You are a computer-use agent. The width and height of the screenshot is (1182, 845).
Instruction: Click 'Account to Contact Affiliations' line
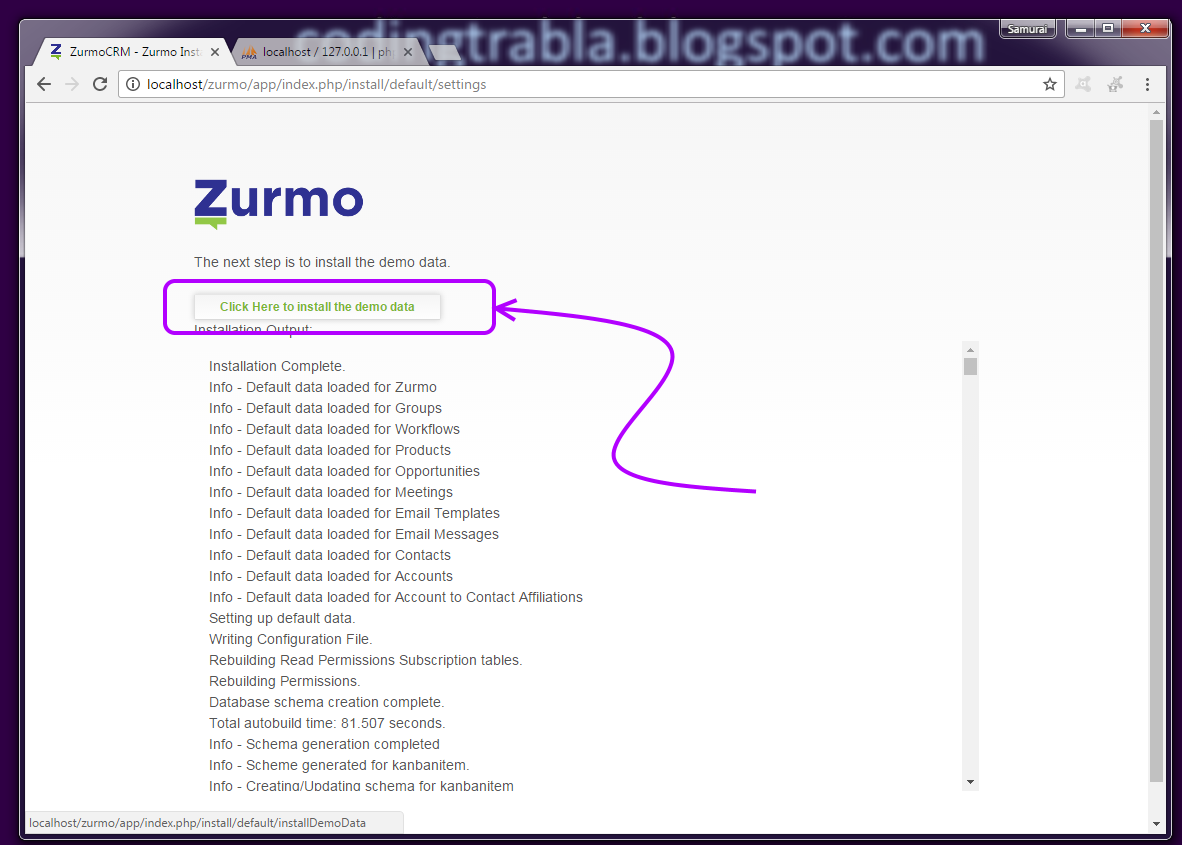[396, 598]
